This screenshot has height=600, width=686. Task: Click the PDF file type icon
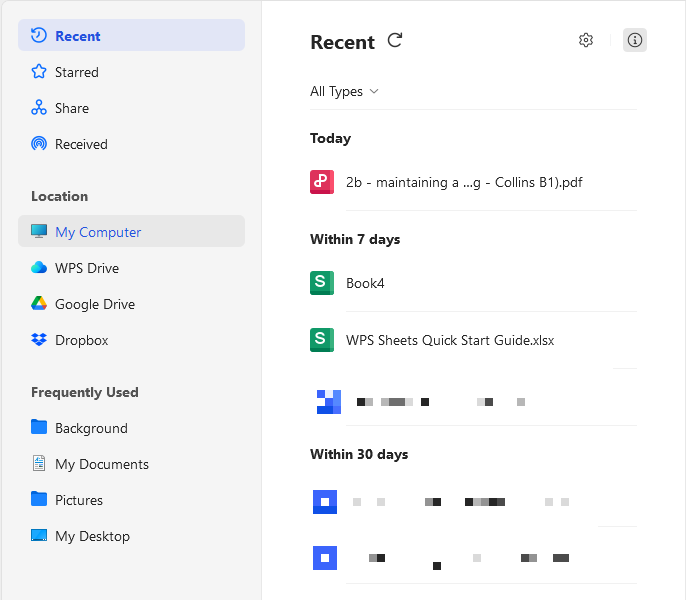click(x=322, y=182)
